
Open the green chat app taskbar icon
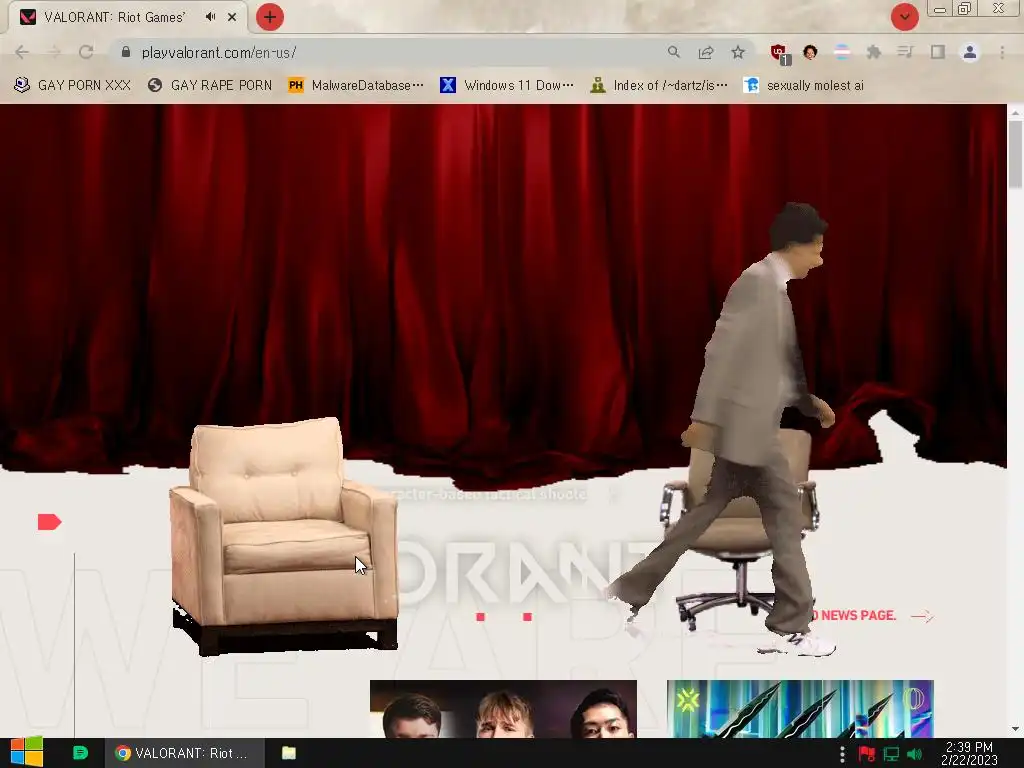click(80, 753)
